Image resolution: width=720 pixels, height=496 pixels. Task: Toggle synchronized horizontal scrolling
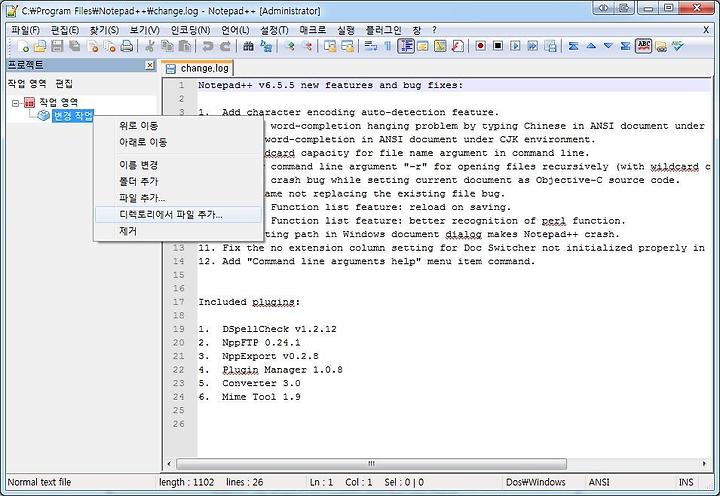point(348,46)
